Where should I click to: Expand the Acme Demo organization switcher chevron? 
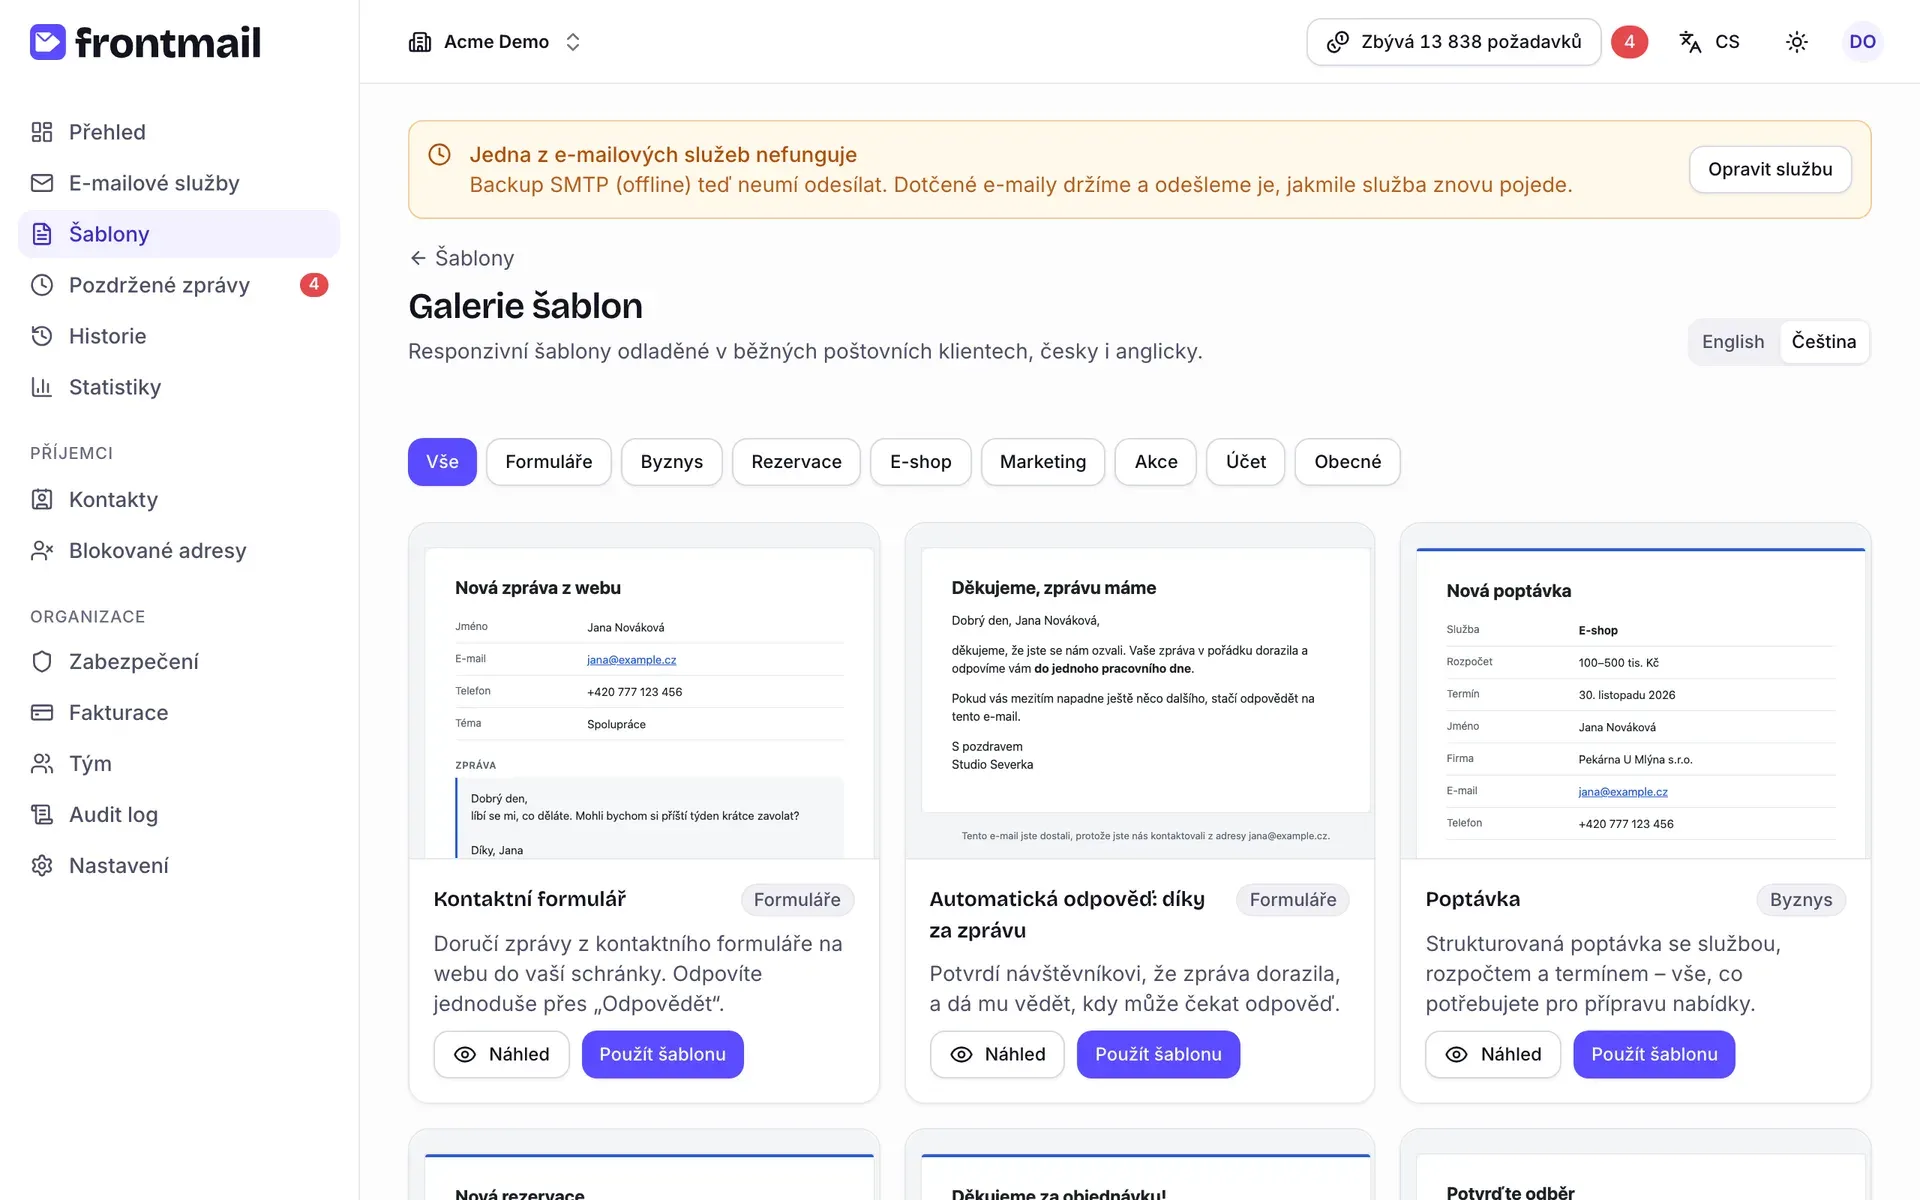click(573, 42)
